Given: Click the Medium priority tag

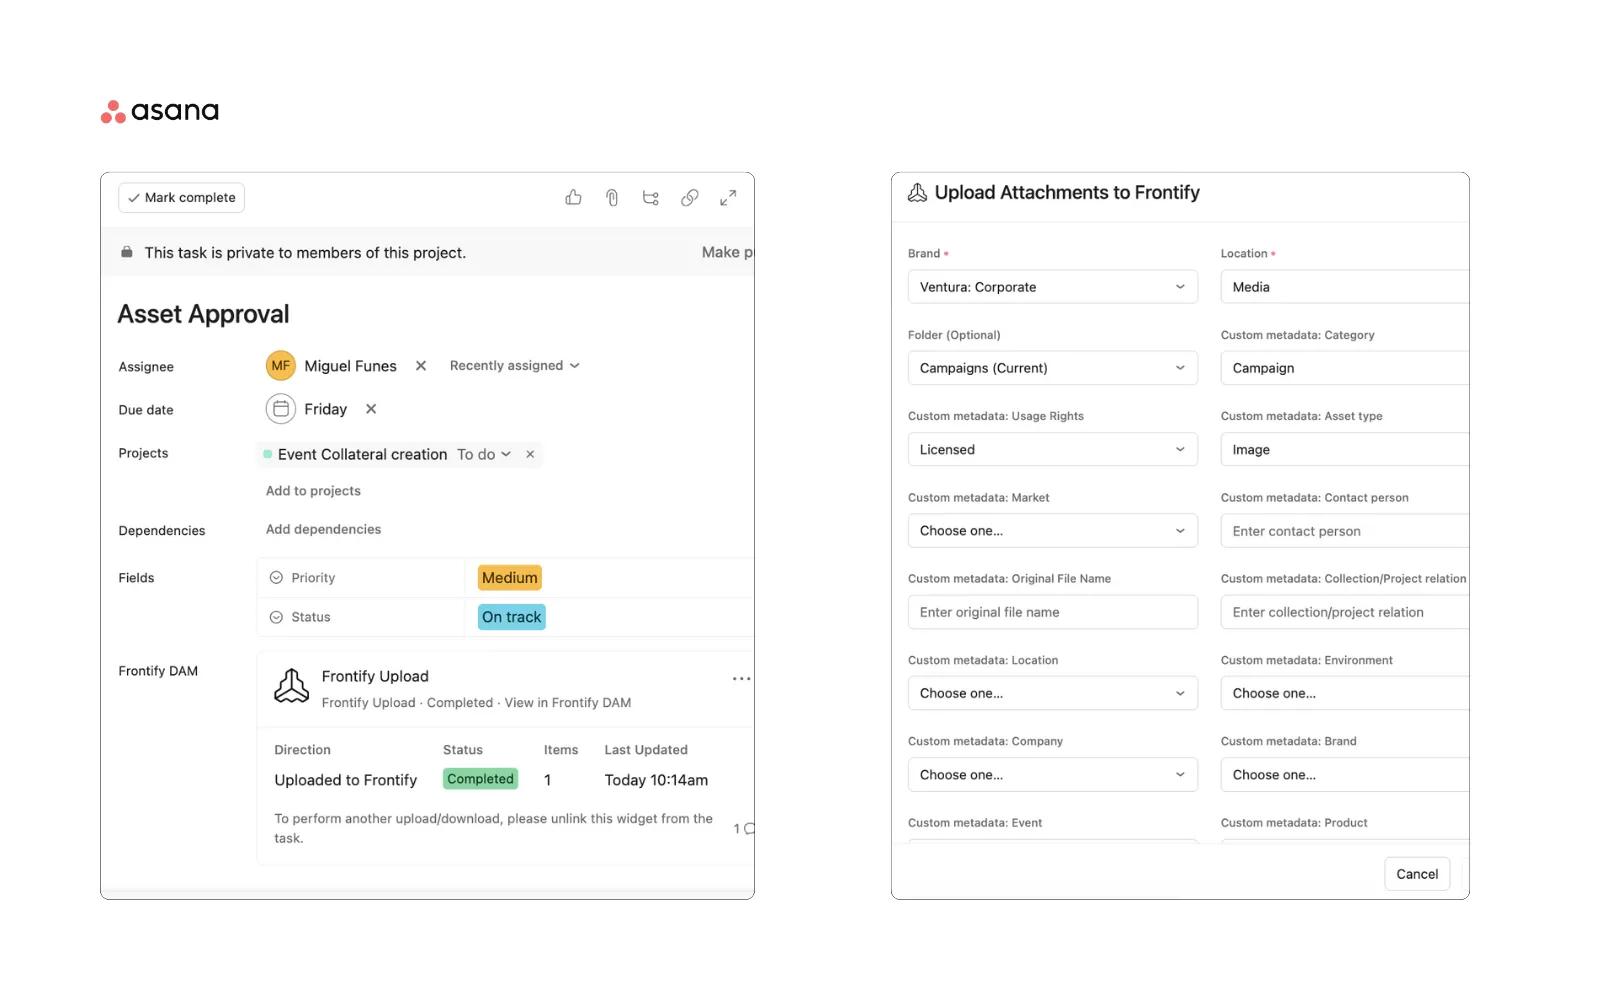Looking at the screenshot, I should coord(509,578).
